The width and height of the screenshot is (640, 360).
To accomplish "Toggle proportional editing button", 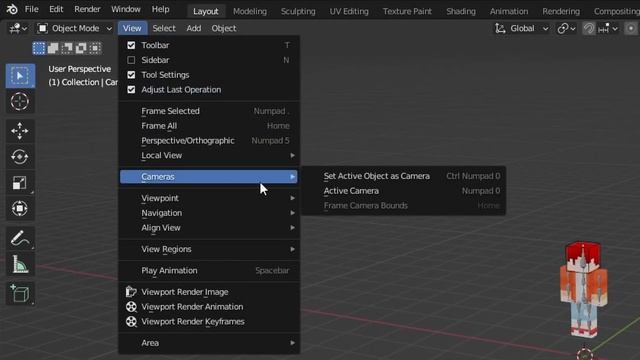I will 631,28.
